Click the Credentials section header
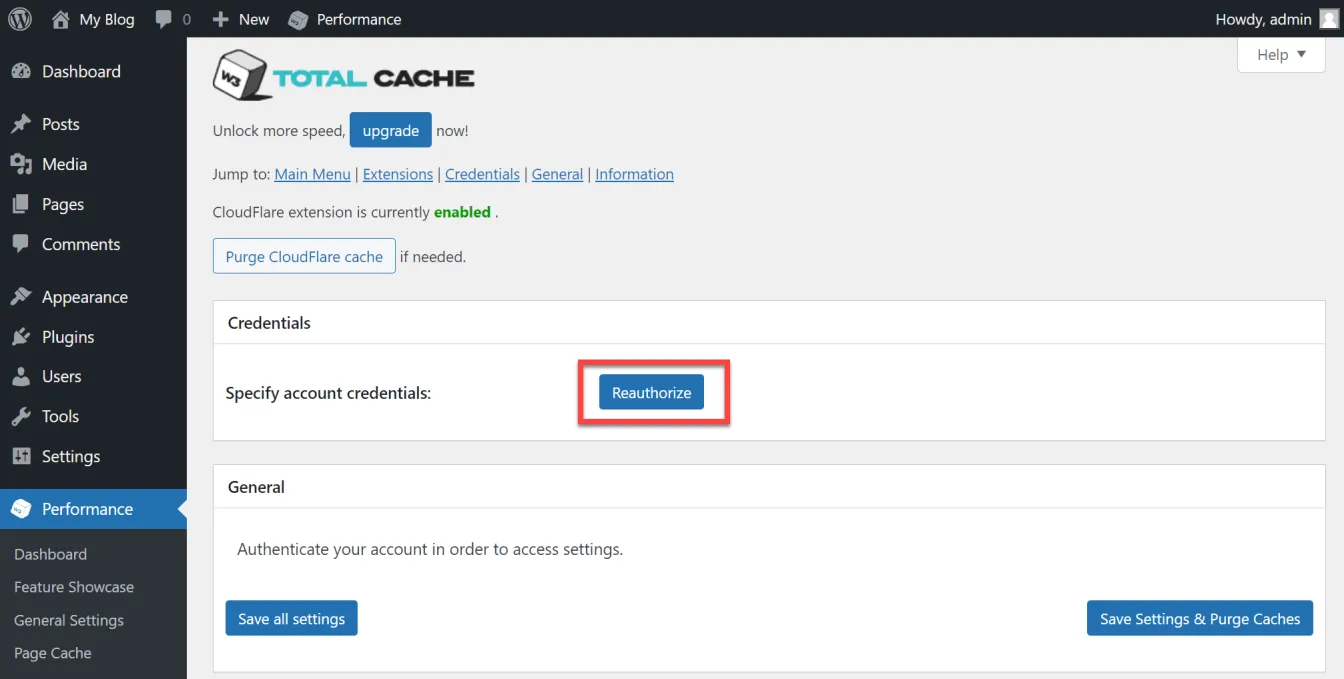1344x679 pixels. pos(269,323)
